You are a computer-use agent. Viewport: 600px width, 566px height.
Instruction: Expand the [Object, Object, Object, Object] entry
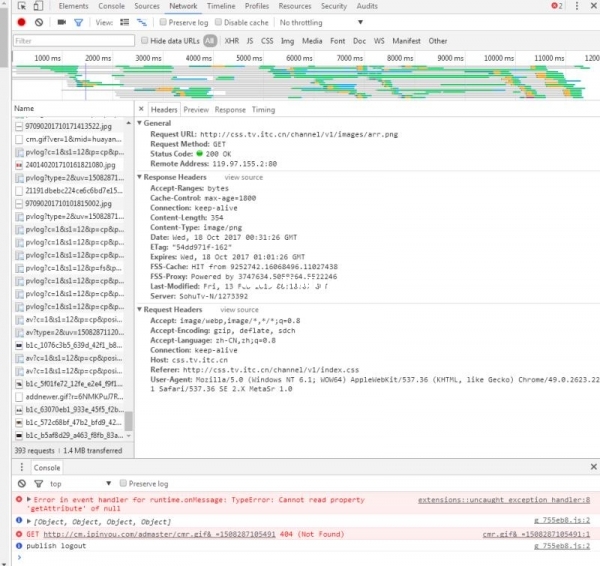(29, 521)
